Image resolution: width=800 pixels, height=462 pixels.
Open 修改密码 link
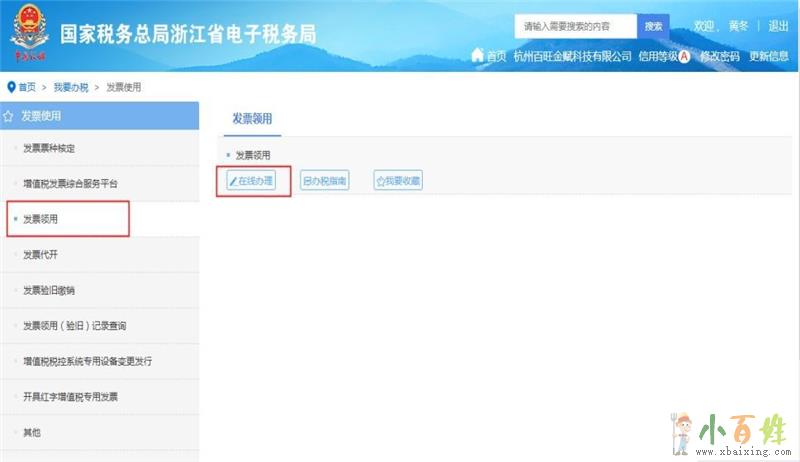coord(721,57)
